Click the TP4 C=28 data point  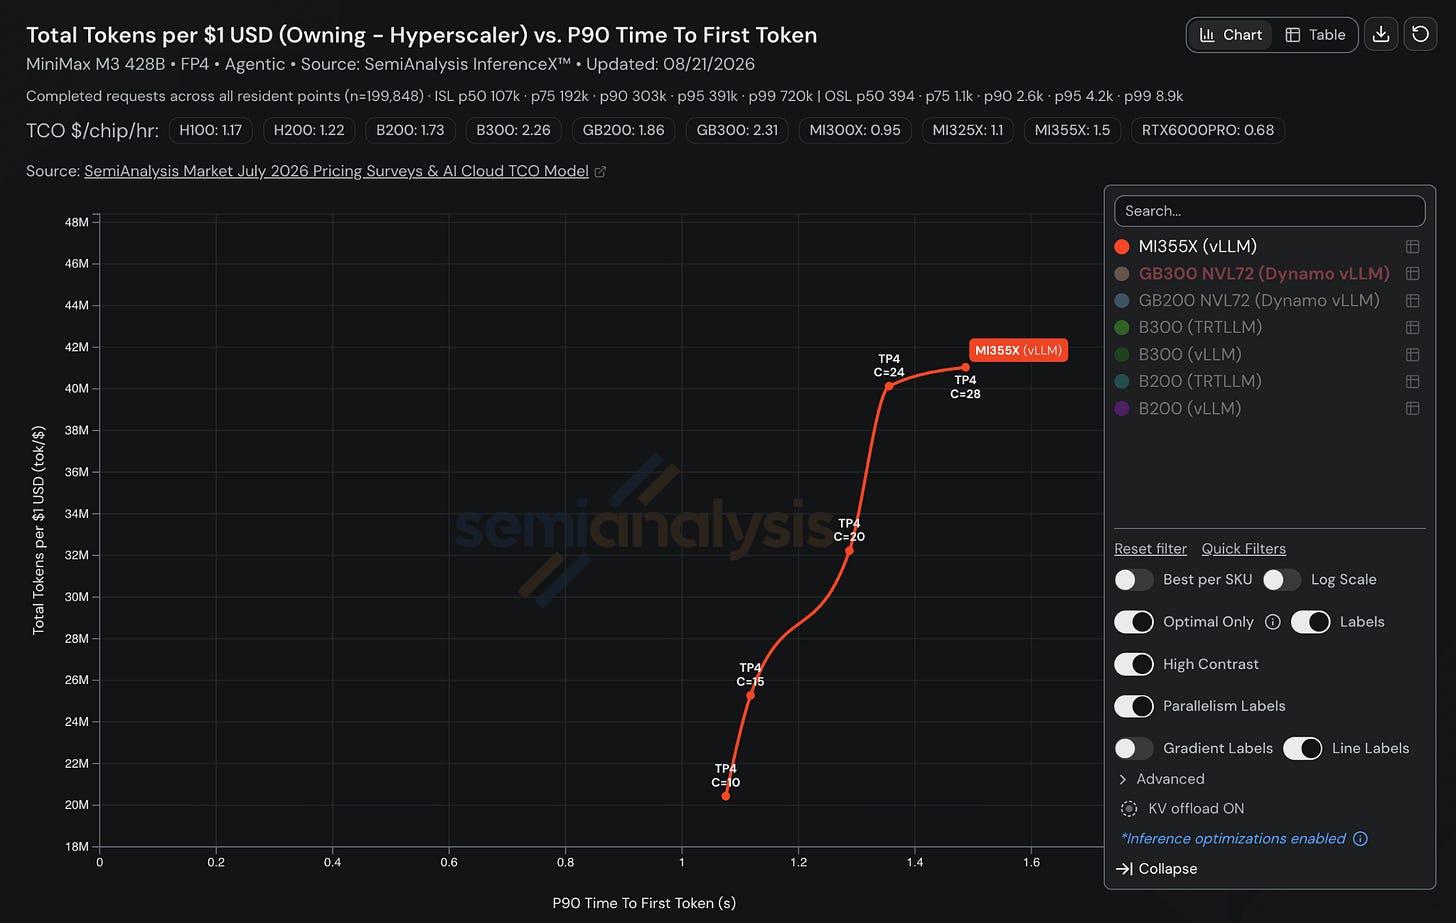[965, 367]
